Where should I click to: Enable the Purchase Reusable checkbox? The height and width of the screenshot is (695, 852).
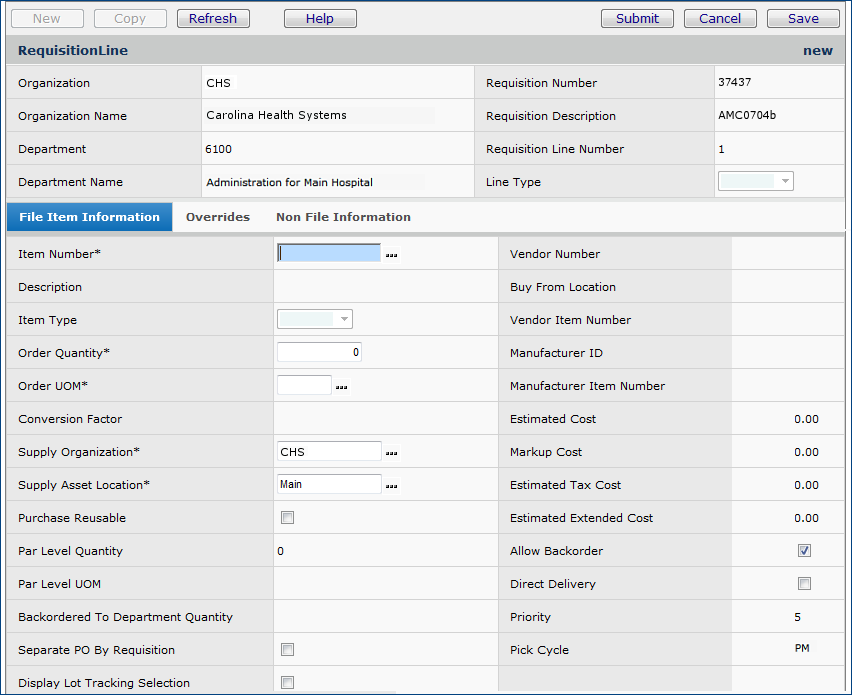point(288,518)
